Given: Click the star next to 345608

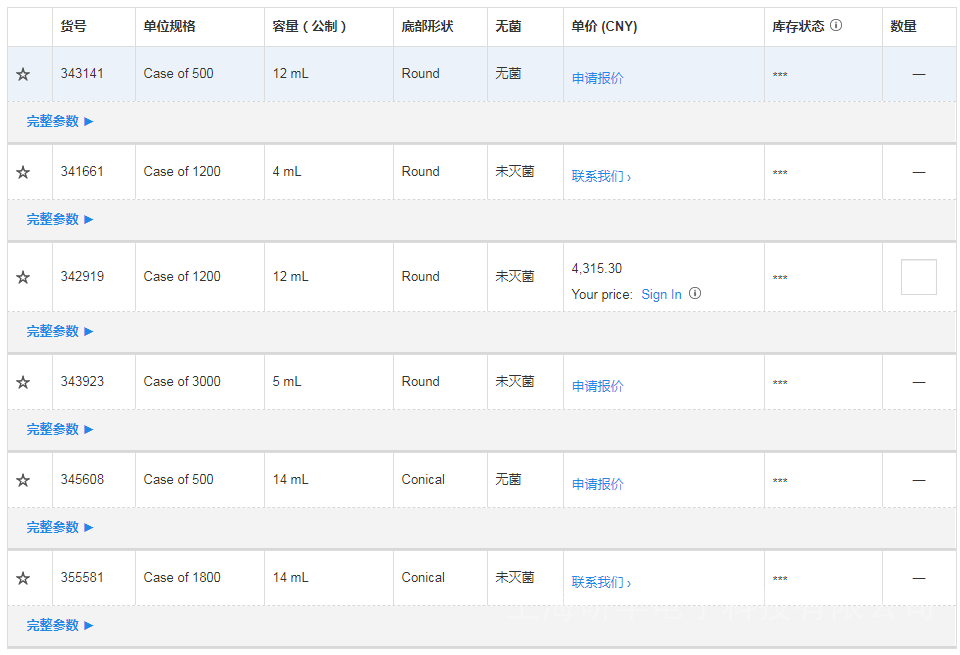Looking at the screenshot, I should click(23, 480).
